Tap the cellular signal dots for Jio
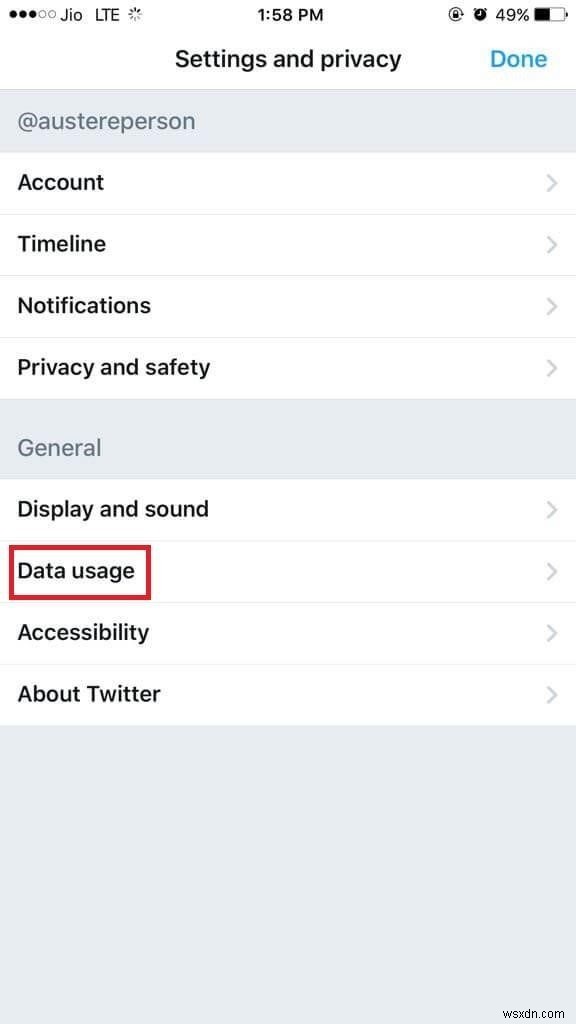 [32, 14]
